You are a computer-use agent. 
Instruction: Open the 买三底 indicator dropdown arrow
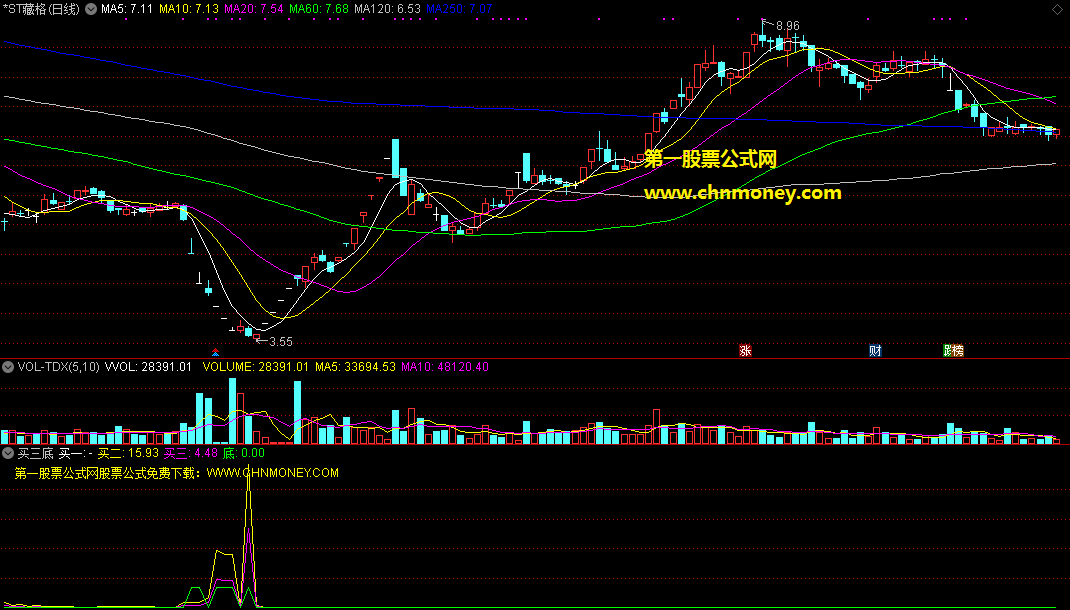click(8, 453)
